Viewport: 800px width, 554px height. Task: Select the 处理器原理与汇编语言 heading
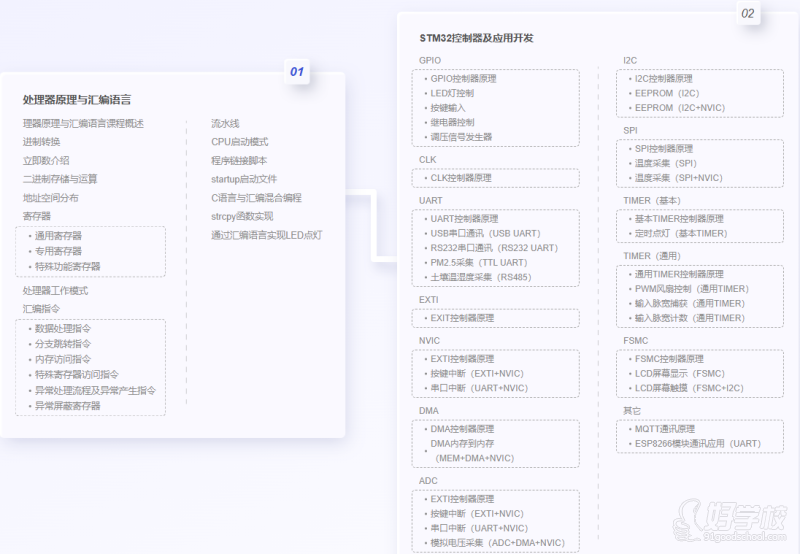77,100
